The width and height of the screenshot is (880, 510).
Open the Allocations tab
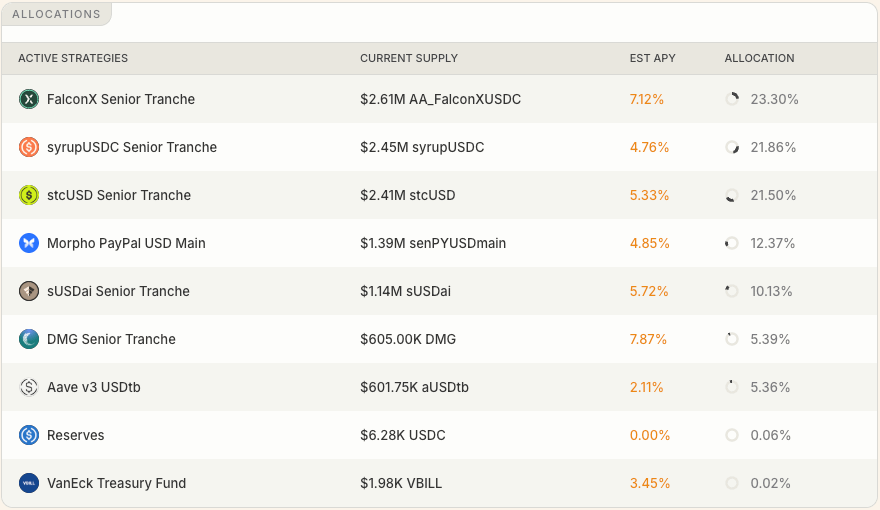56,14
